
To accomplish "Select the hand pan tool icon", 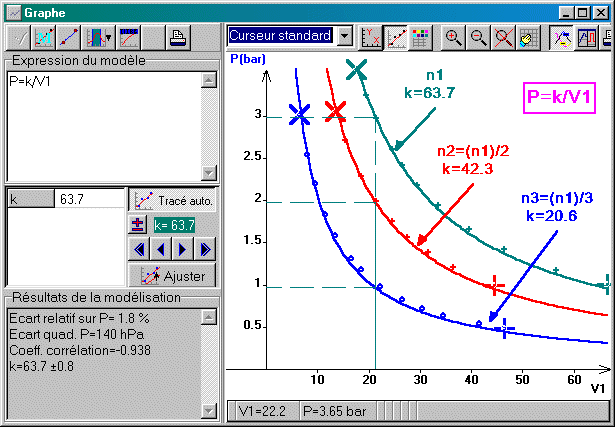I will click(x=527, y=37).
